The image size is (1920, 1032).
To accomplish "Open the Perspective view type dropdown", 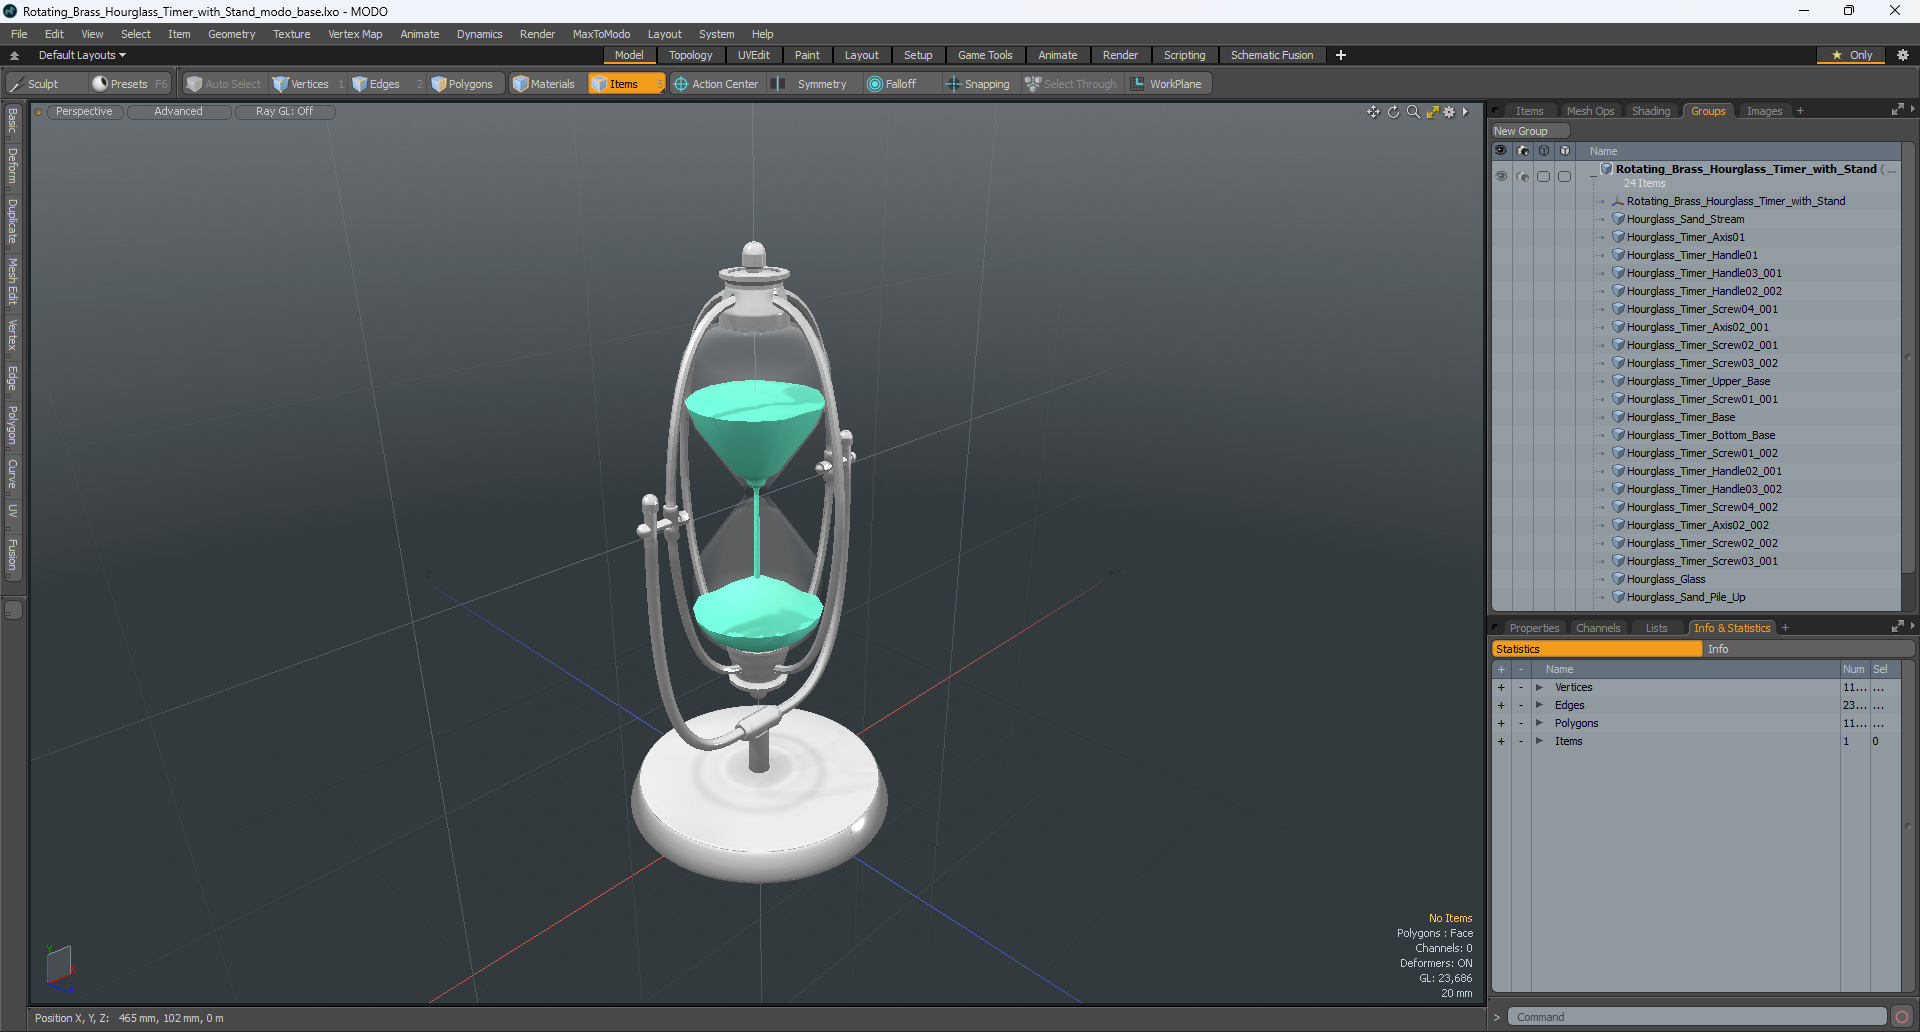I will point(84,112).
